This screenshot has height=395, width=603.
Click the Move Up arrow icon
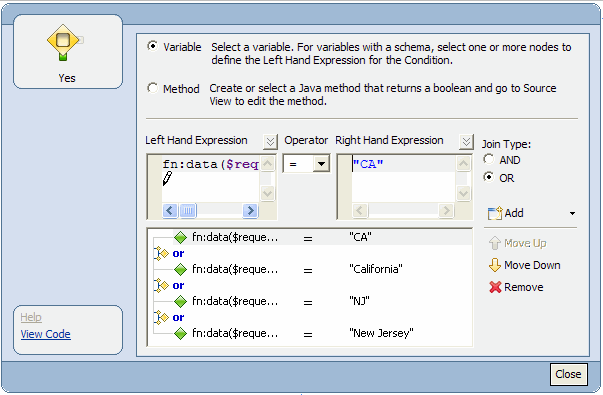(x=495, y=243)
